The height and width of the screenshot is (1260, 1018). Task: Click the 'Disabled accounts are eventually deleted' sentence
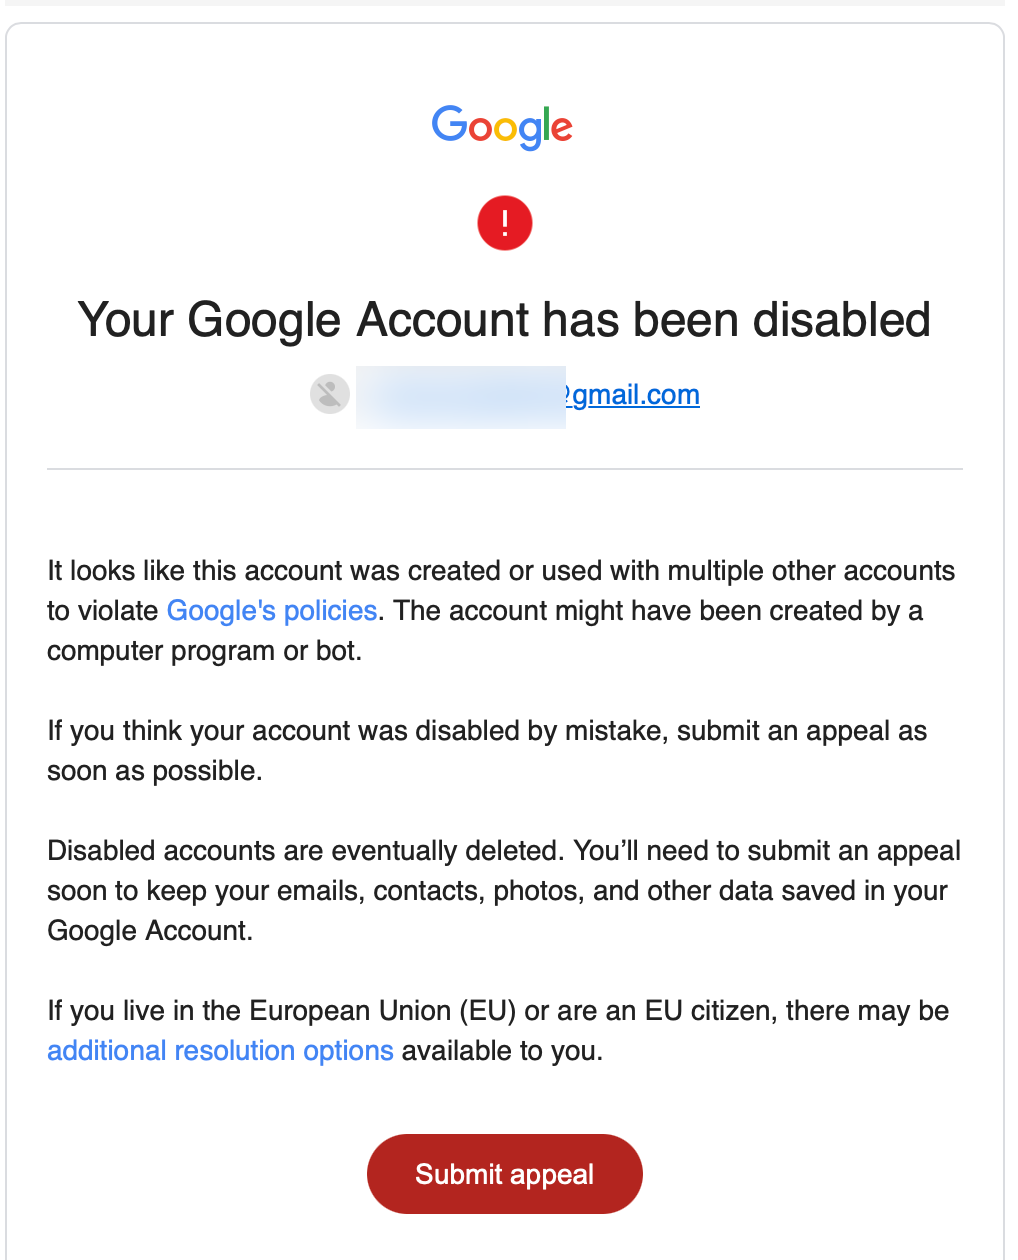coord(306,851)
